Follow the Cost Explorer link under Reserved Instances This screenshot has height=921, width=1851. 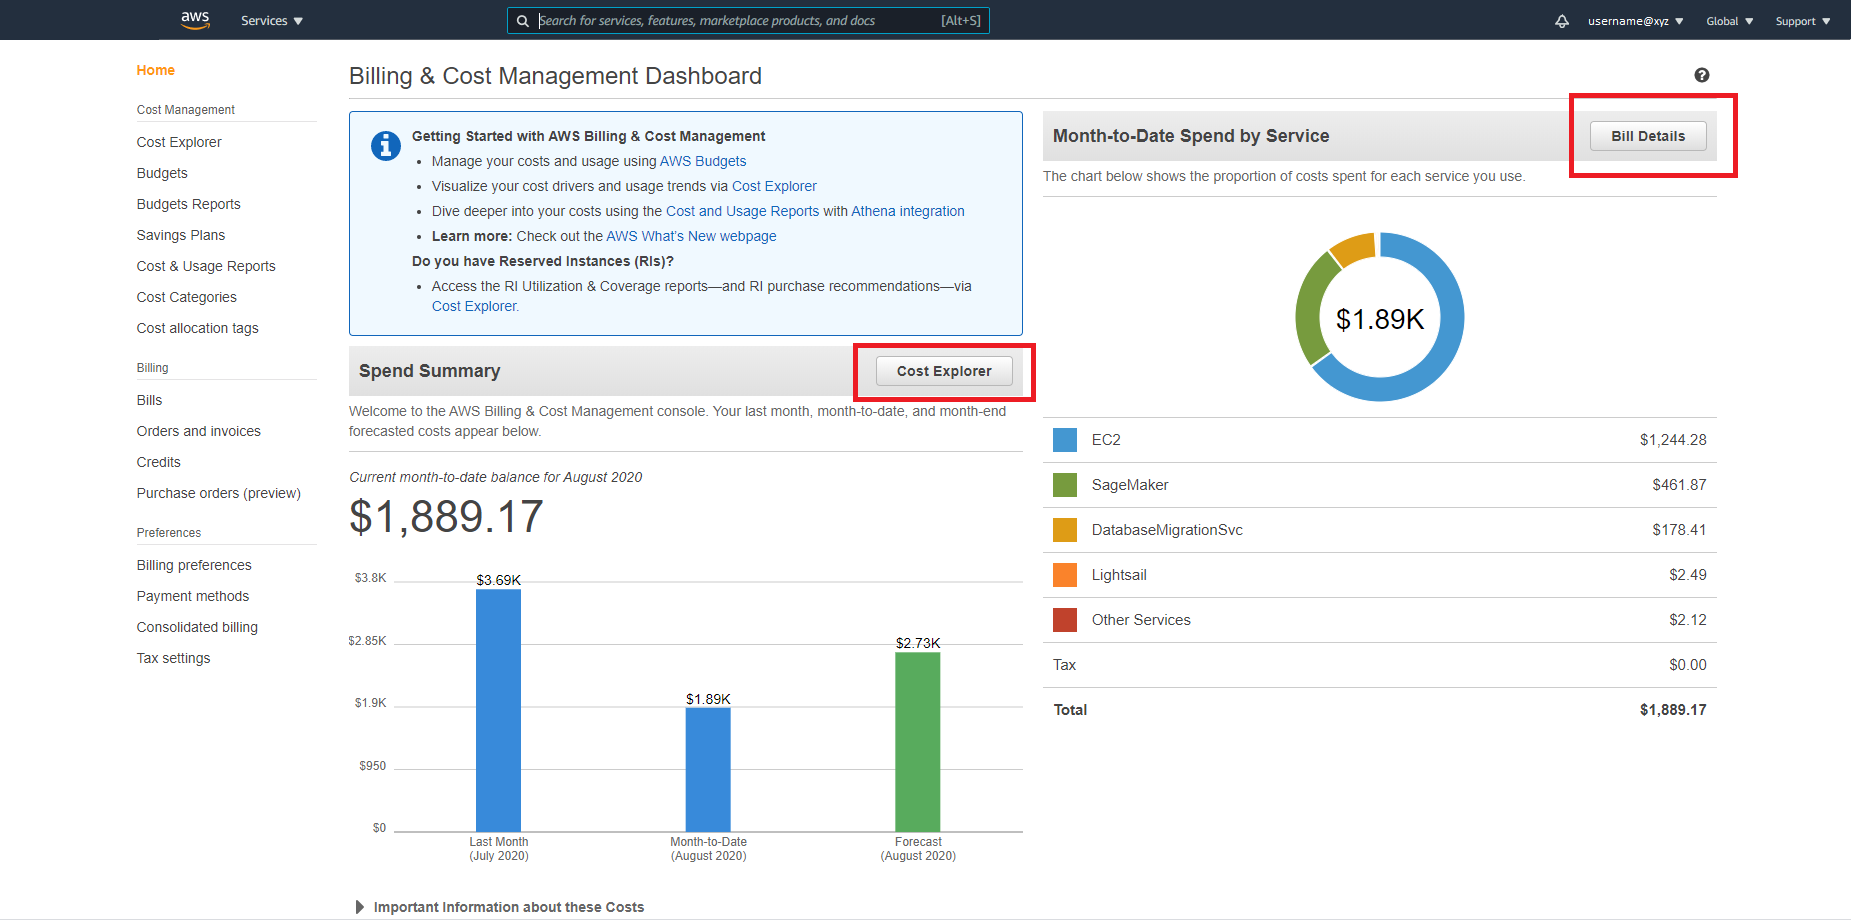tap(475, 306)
